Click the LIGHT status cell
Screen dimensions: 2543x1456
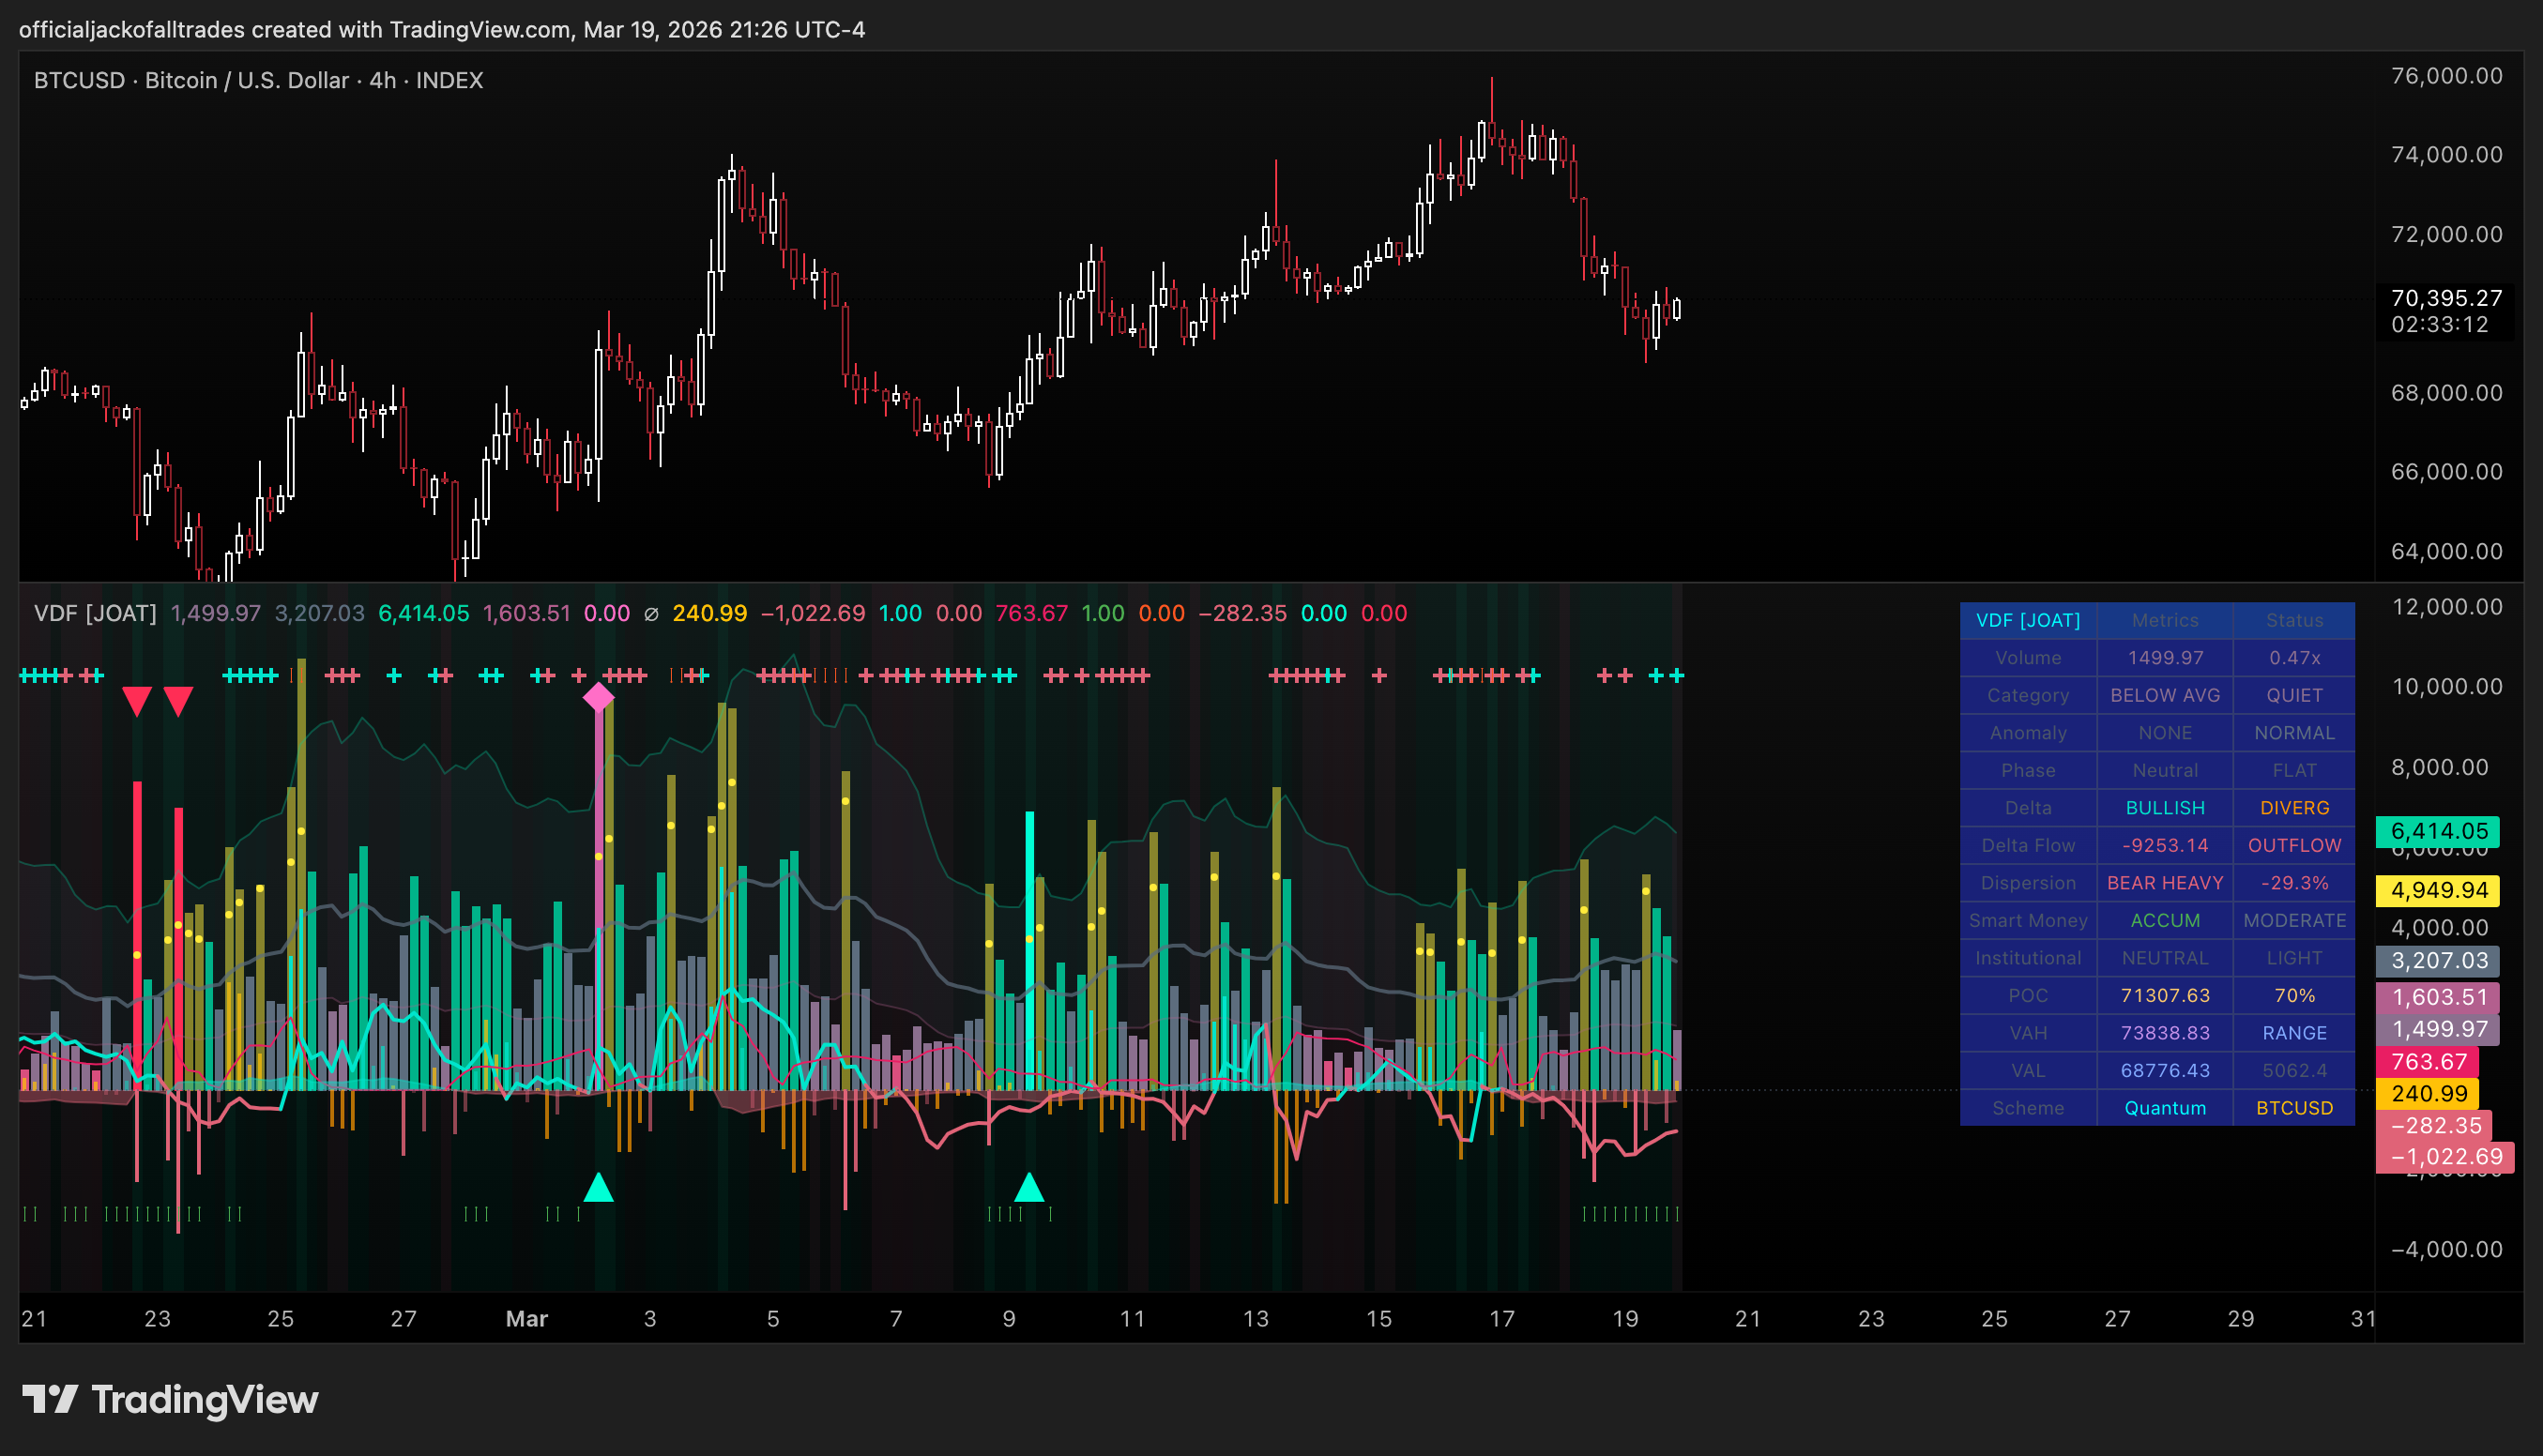coord(2294,958)
